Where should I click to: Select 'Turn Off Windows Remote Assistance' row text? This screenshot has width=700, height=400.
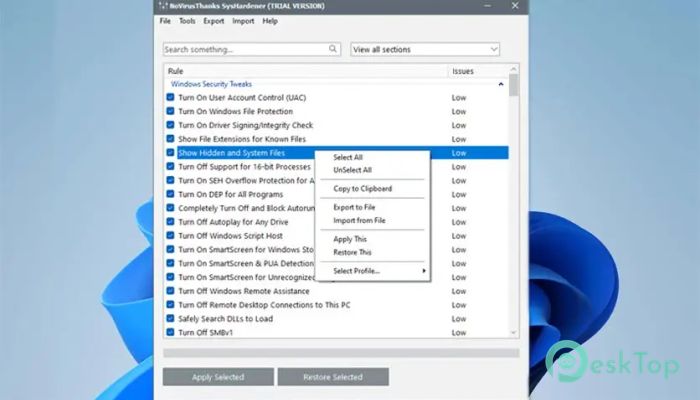(244, 291)
